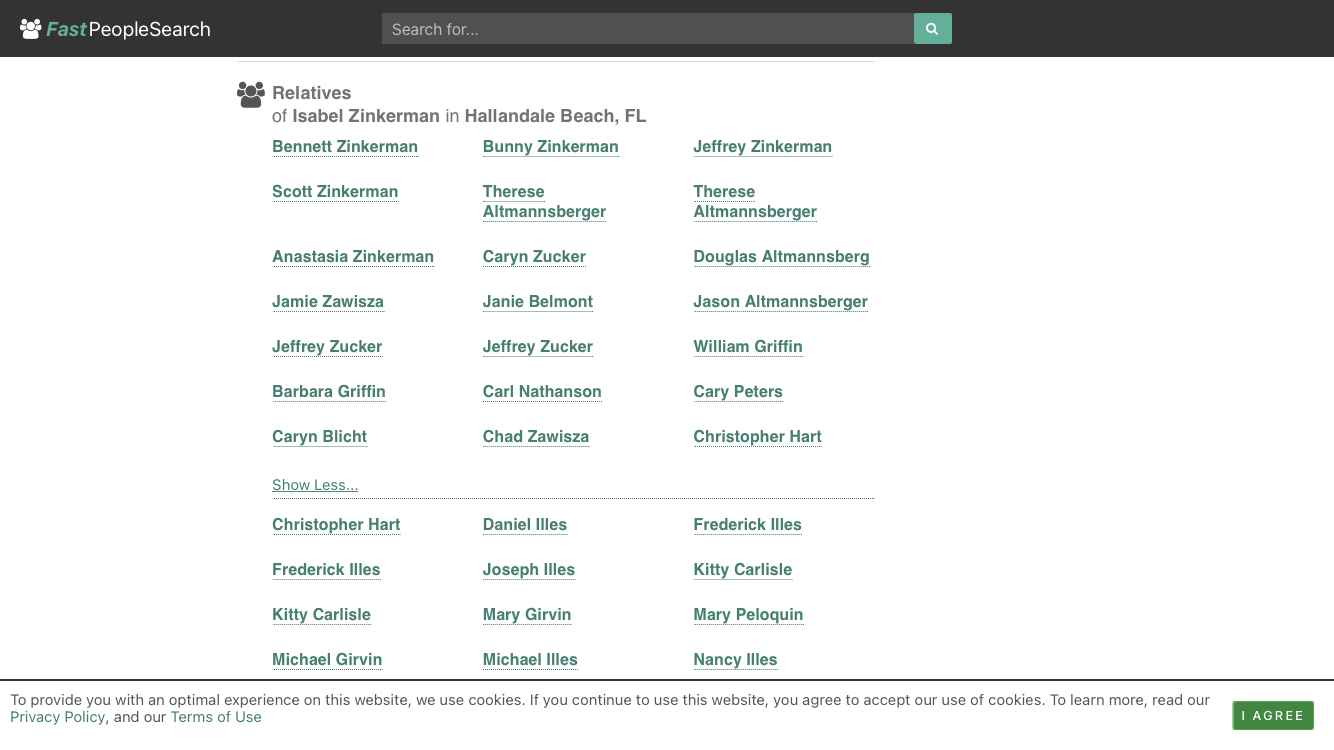1334x750 pixels.
Task: View Mary Girvin's record
Action: click(527, 615)
